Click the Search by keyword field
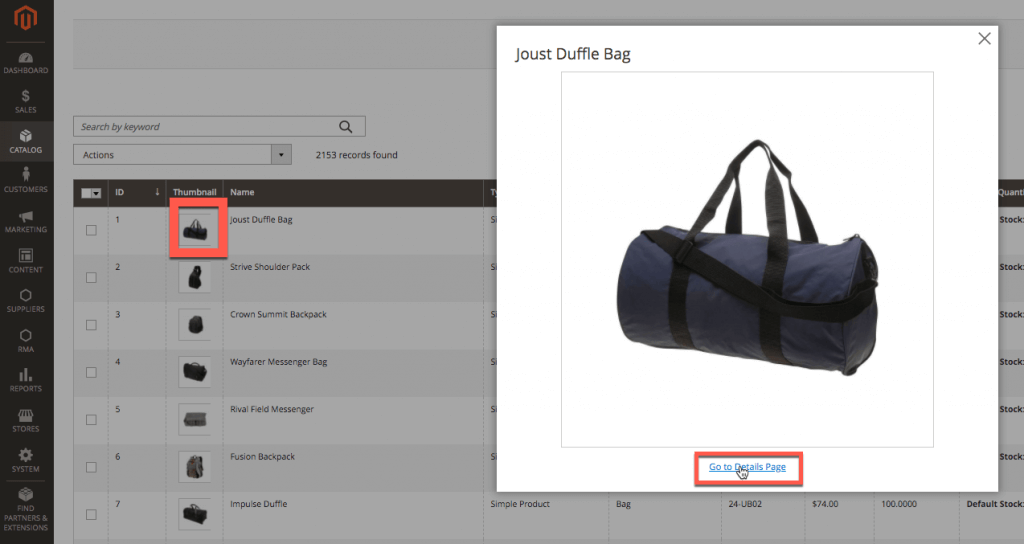The image size is (1024, 544). click(x=205, y=127)
